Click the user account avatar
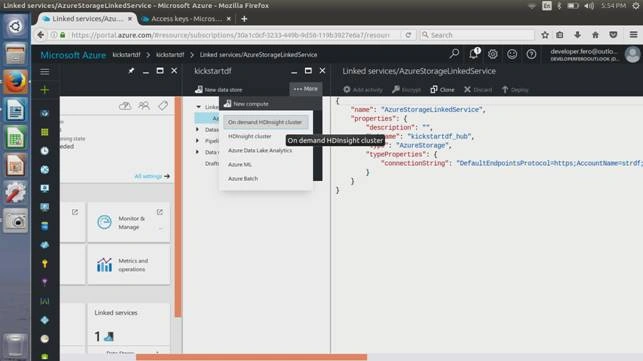Image resolution: width=643 pixels, height=361 pixels. 632,55
